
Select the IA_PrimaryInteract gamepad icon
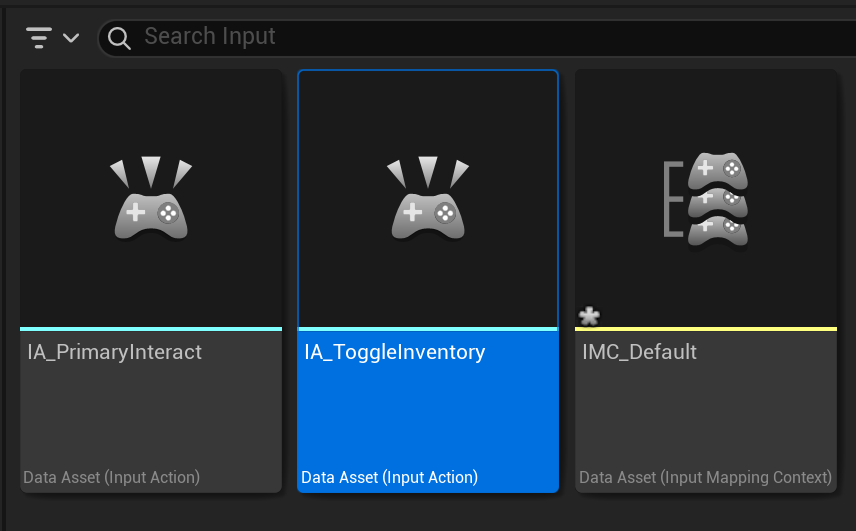coord(150,199)
